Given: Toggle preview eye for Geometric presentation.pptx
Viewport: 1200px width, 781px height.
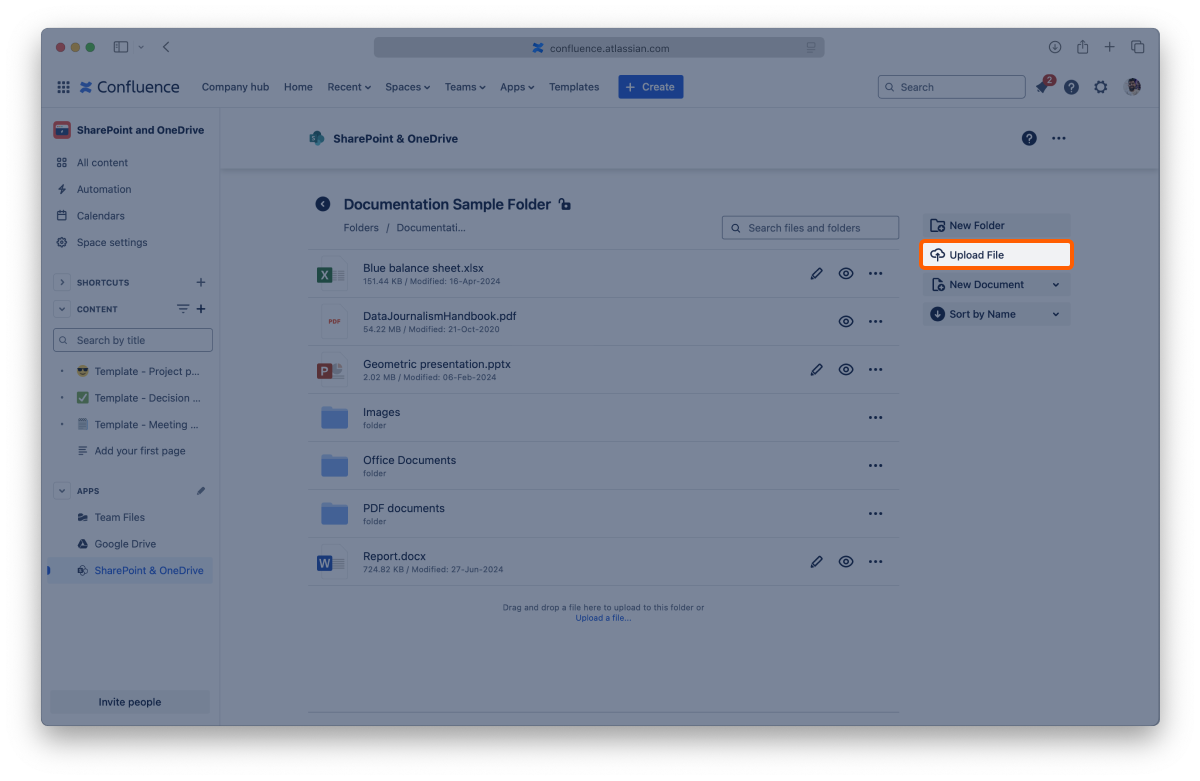Looking at the screenshot, I should coord(846,370).
